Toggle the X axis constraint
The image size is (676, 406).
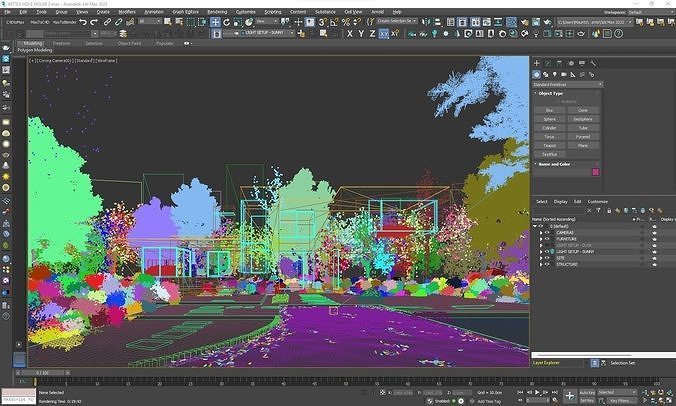(x=350, y=33)
